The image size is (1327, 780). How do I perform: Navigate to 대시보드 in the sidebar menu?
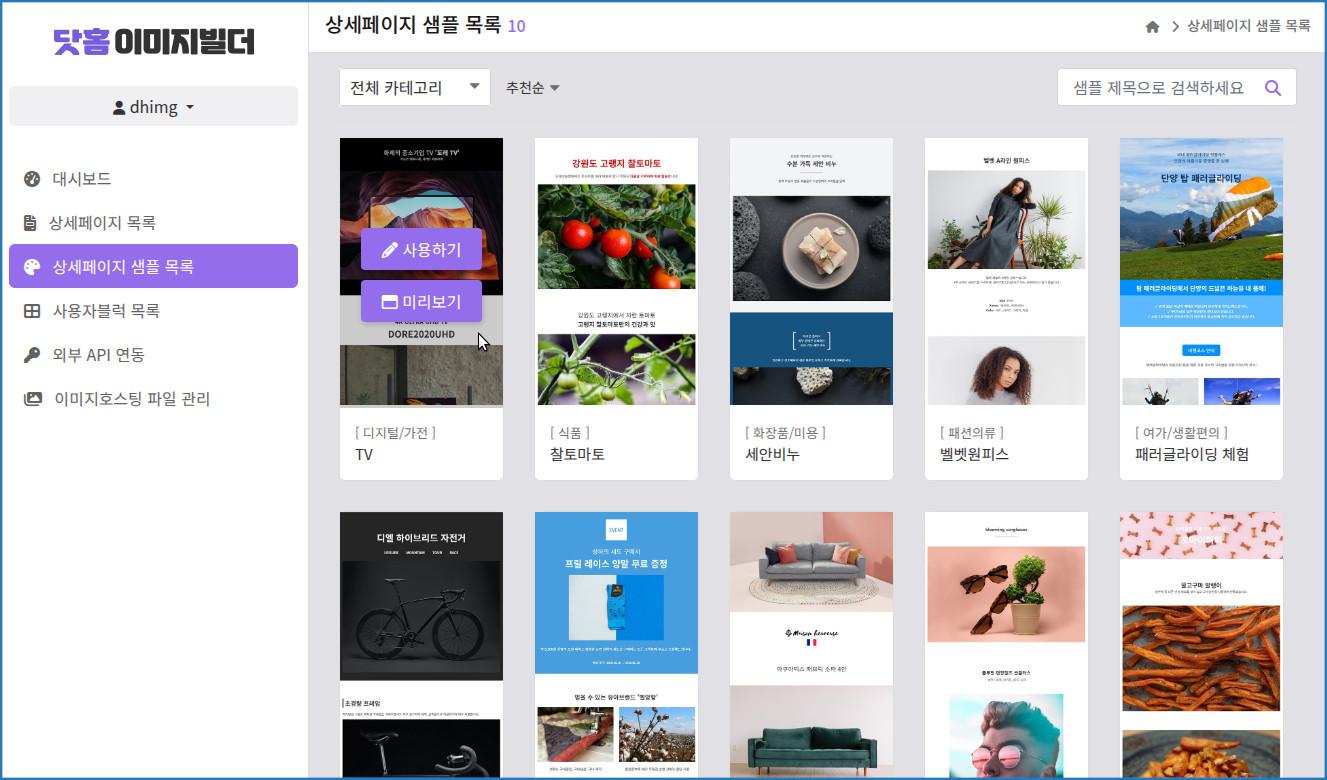coord(83,178)
